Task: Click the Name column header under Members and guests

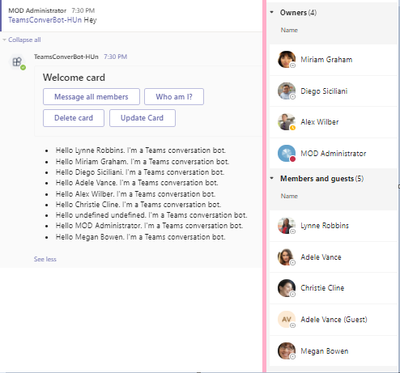Action: tap(289, 196)
